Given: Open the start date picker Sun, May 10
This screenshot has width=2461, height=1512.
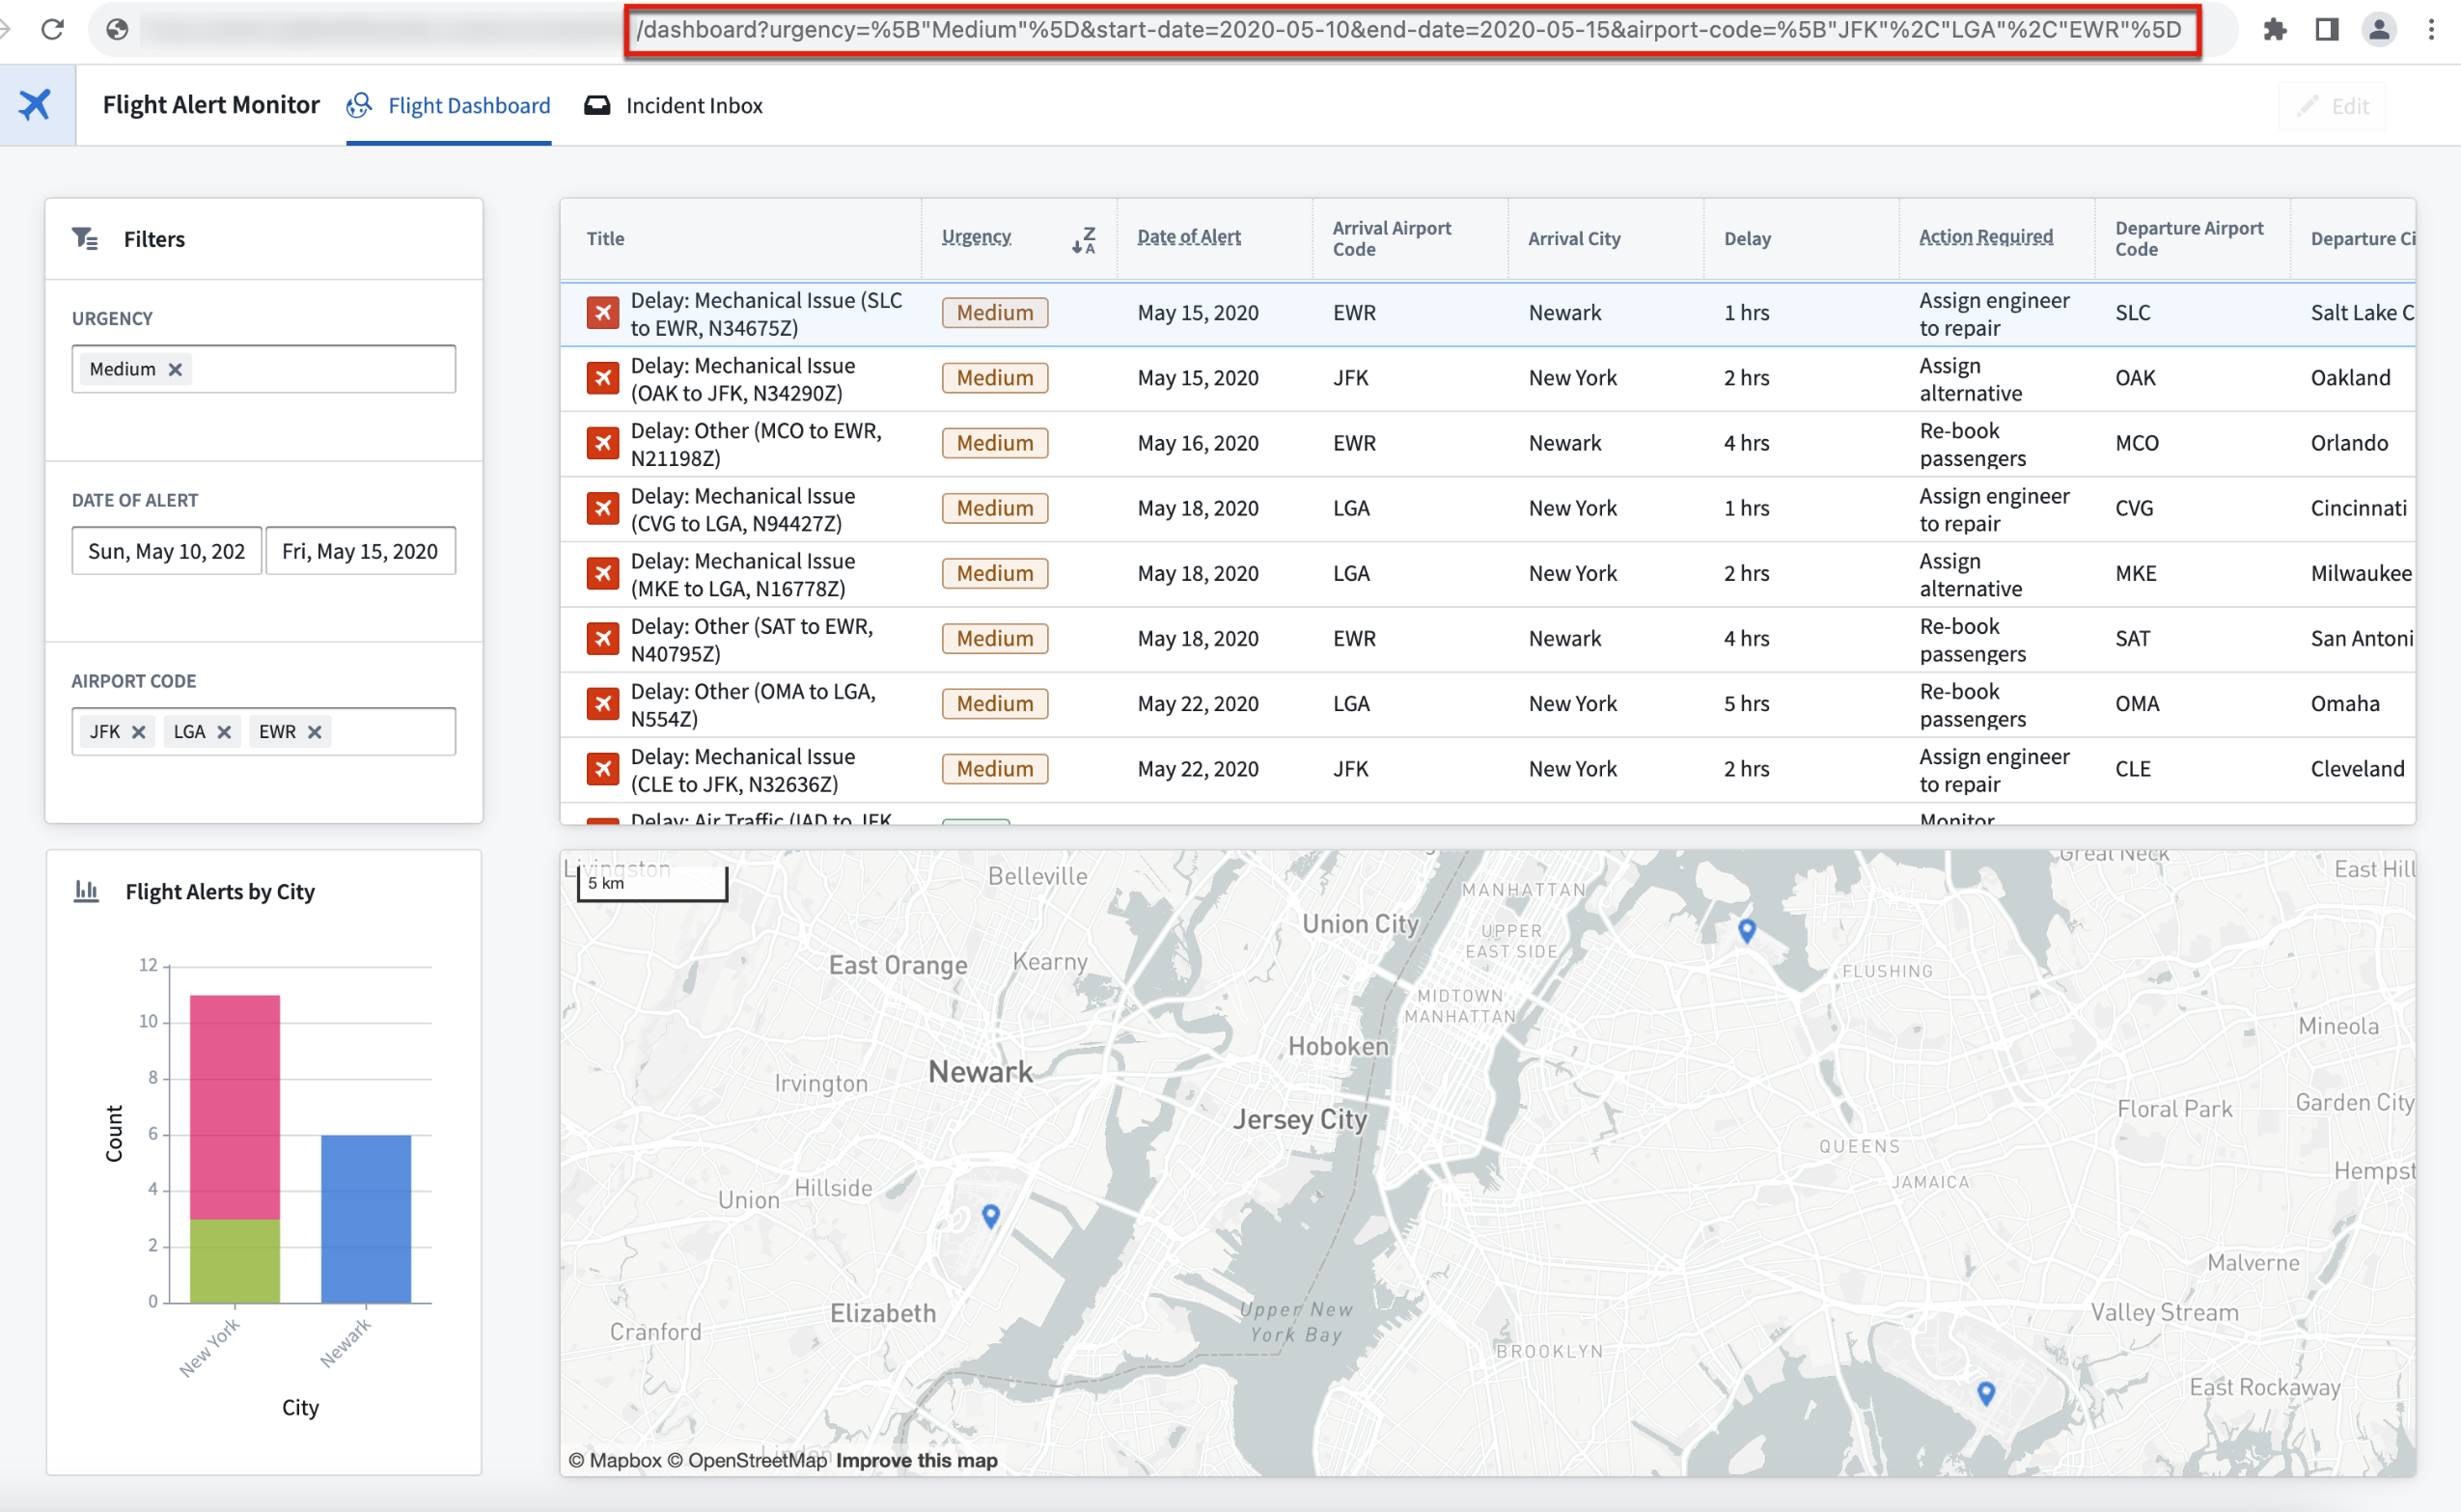Looking at the screenshot, I should click(x=166, y=551).
